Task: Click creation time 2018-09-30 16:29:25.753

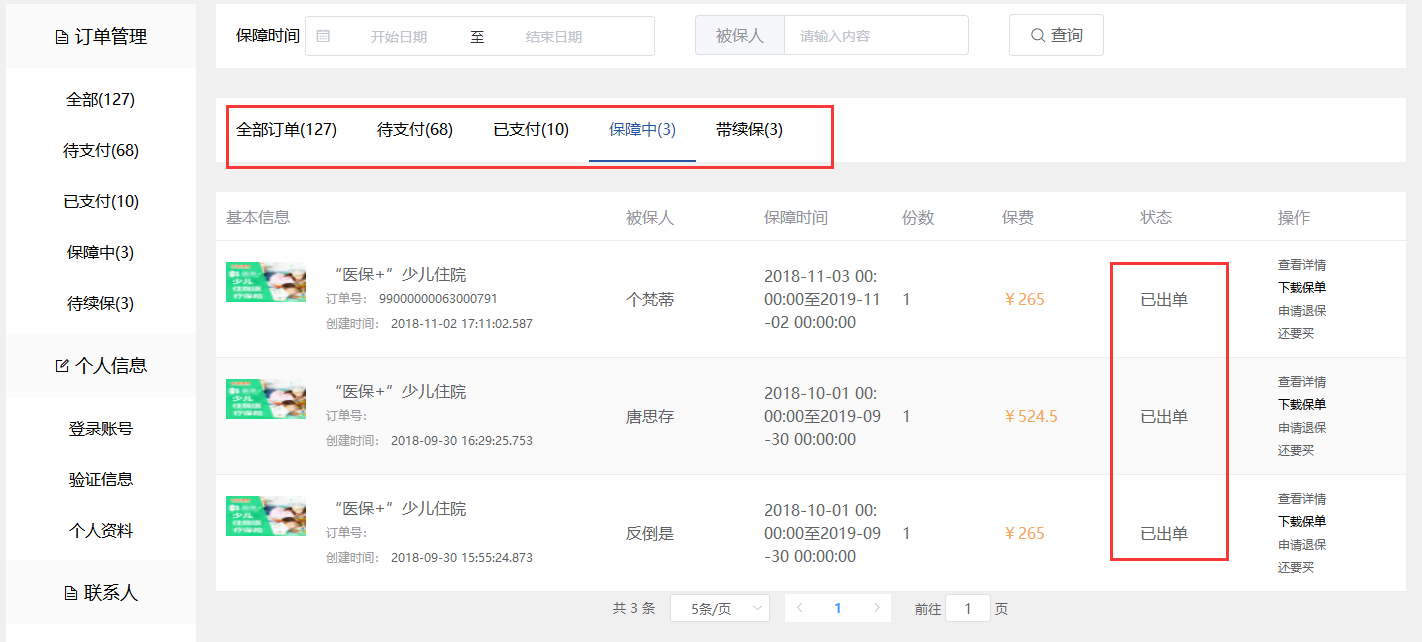Action: (x=462, y=441)
